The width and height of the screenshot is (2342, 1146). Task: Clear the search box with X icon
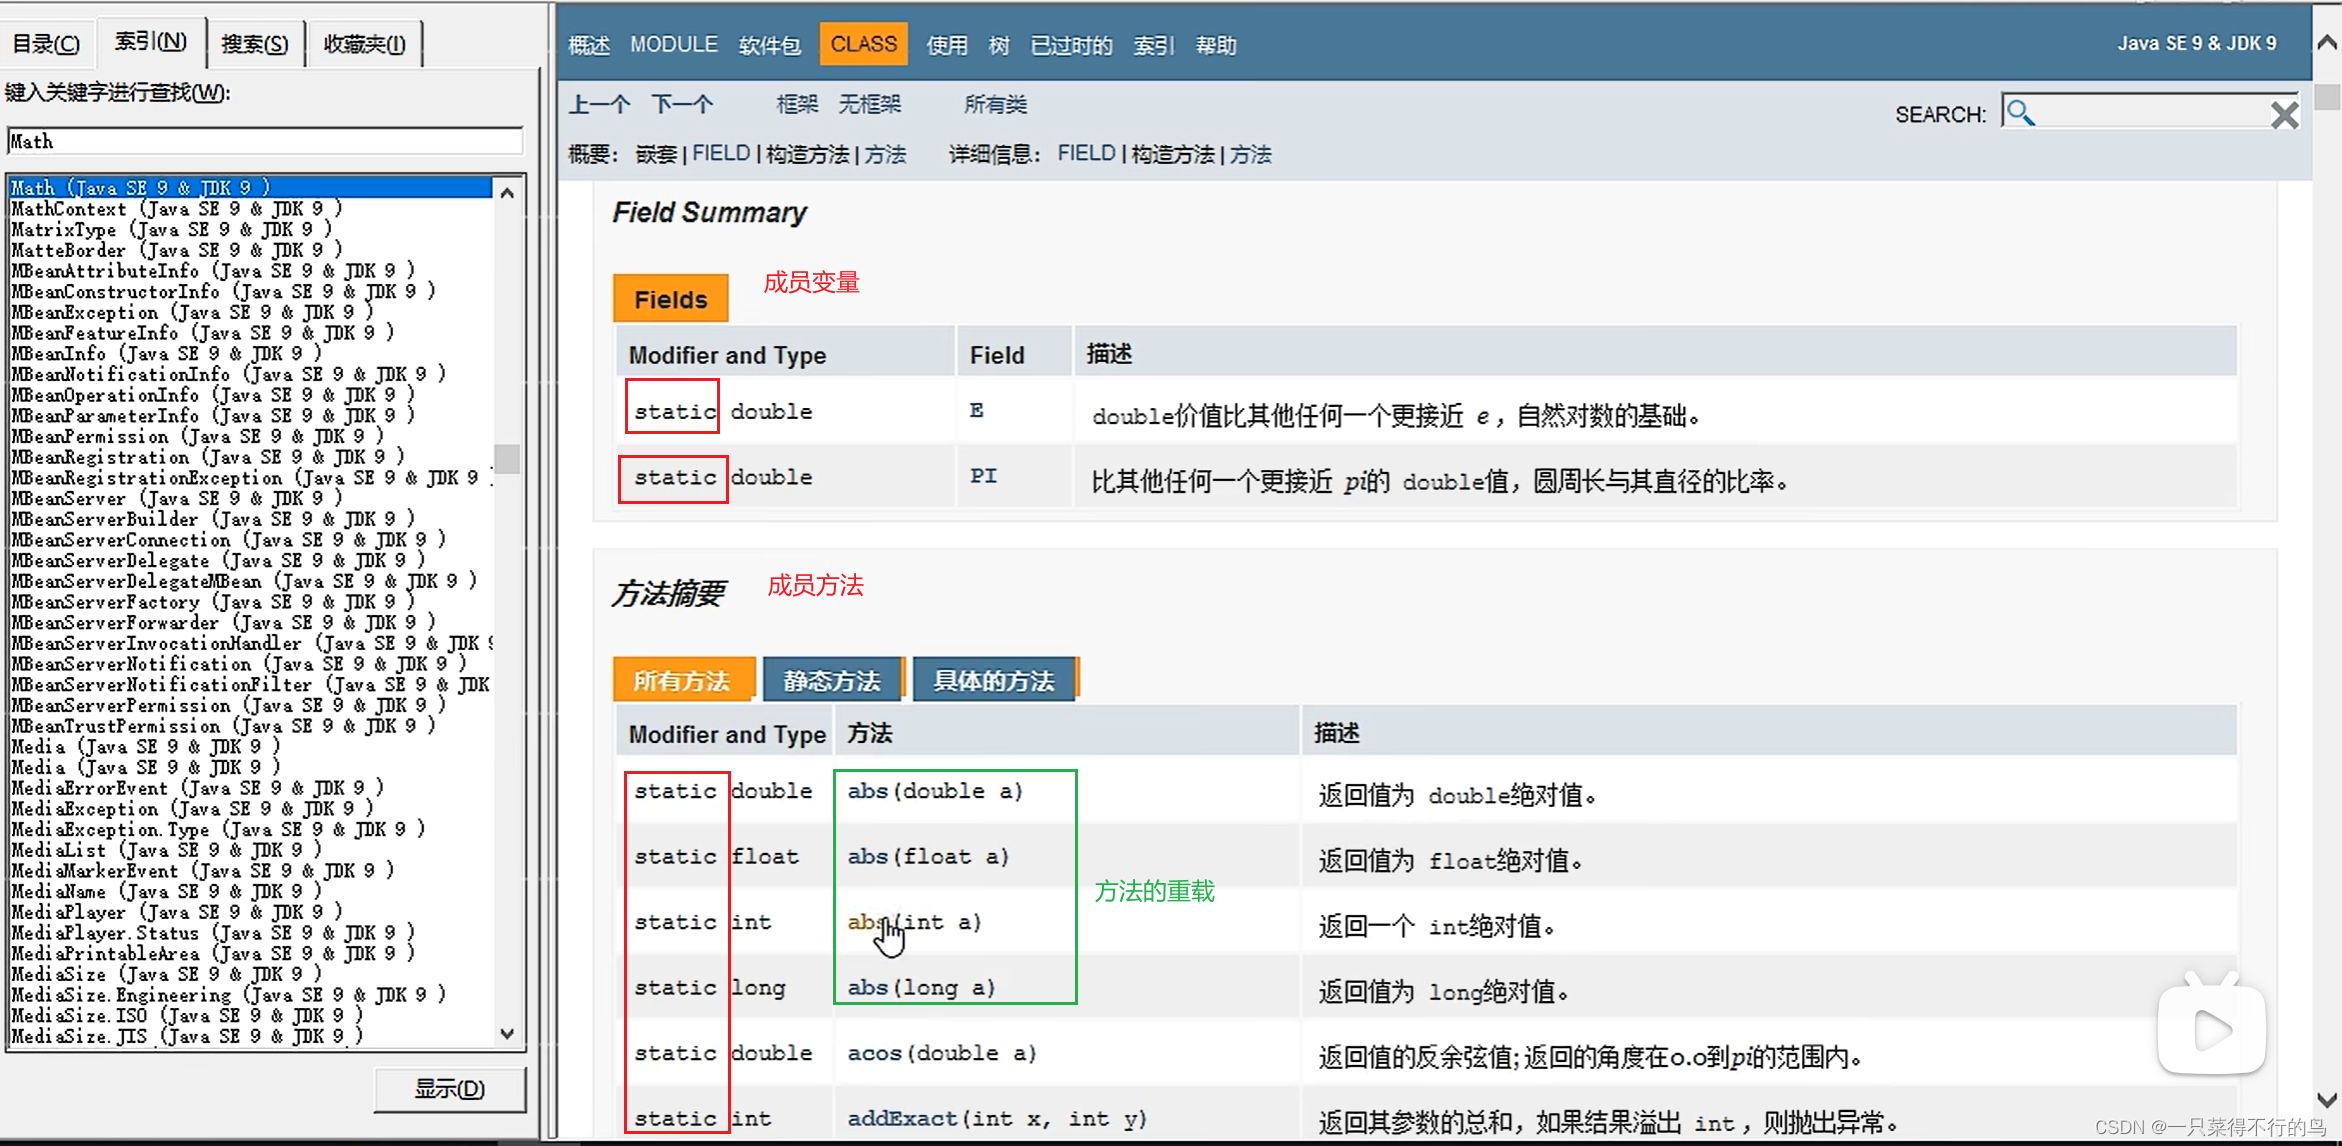[x=2284, y=115]
